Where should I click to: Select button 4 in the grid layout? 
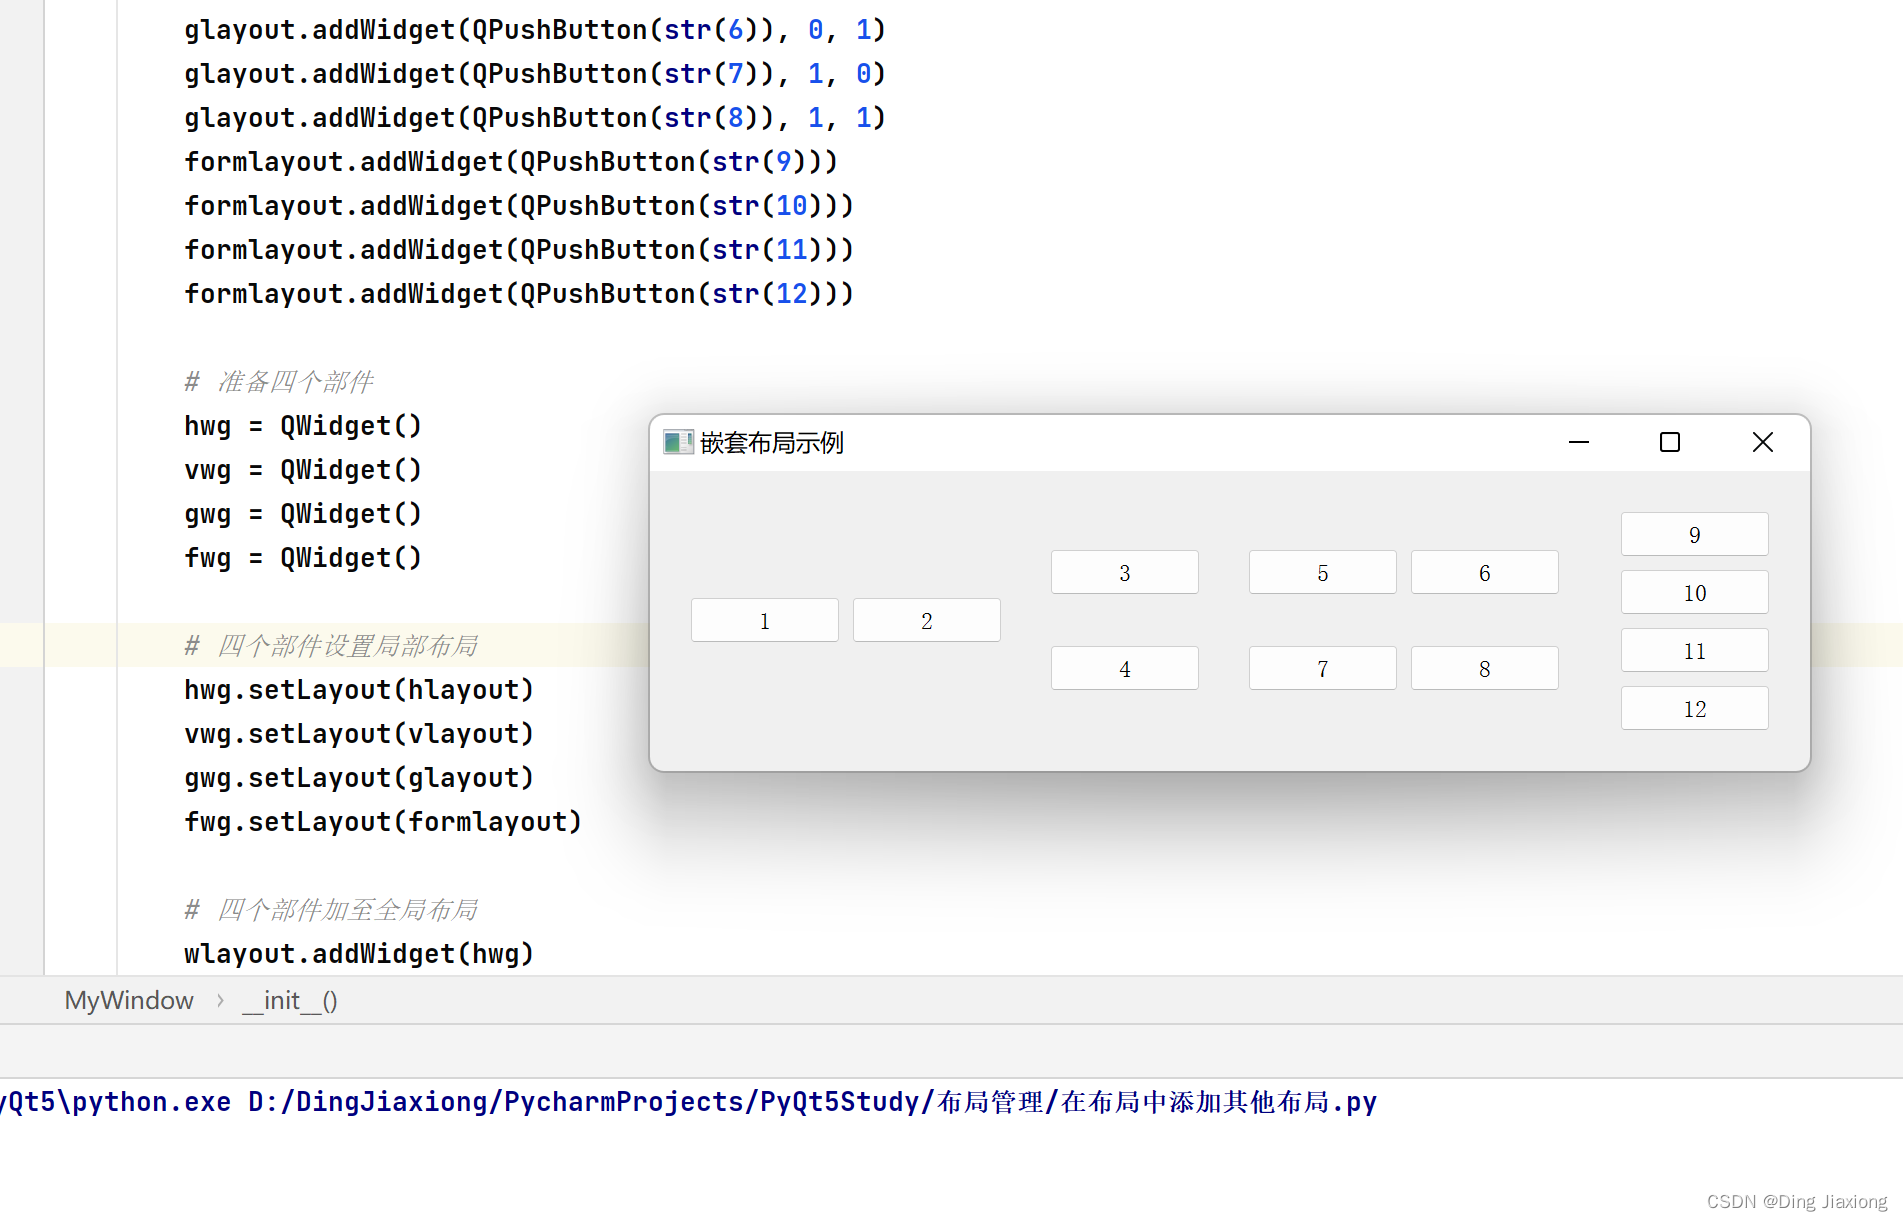tap(1124, 667)
